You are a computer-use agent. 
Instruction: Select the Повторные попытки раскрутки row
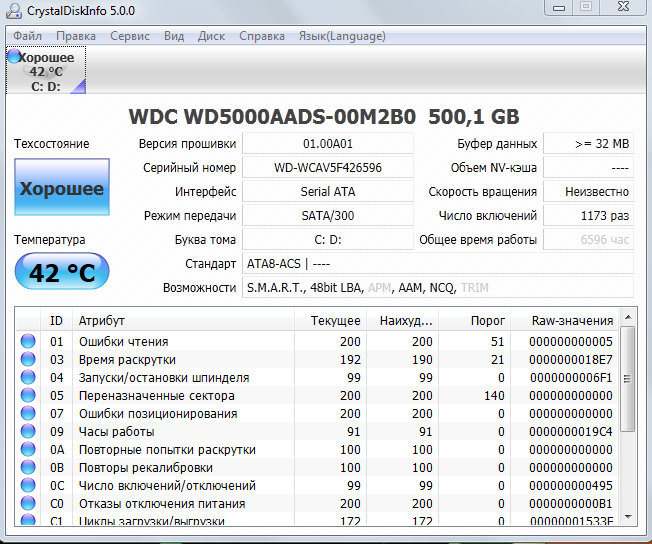point(317,449)
